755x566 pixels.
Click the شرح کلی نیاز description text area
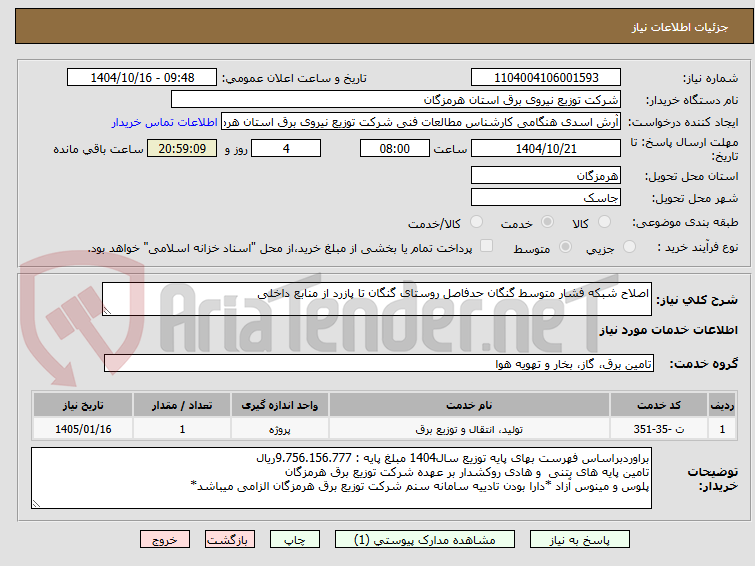click(x=377, y=299)
